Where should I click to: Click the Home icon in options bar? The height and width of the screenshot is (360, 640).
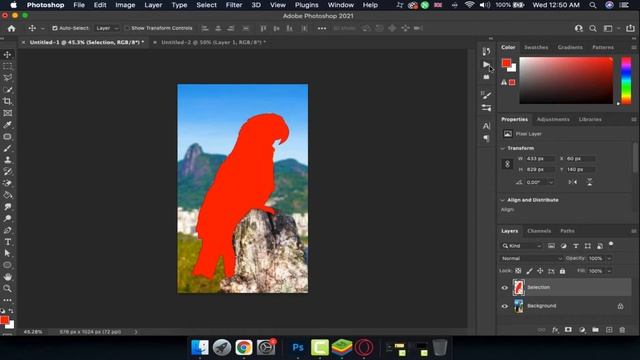click(11, 28)
